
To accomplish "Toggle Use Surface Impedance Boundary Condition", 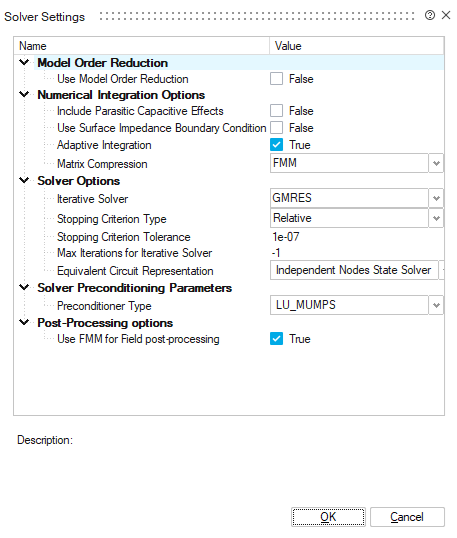I will (276, 128).
